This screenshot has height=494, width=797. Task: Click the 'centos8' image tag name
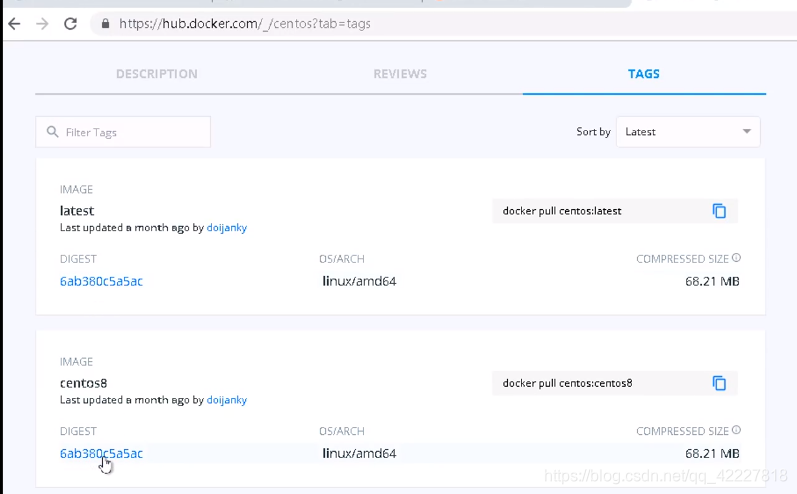(x=83, y=383)
